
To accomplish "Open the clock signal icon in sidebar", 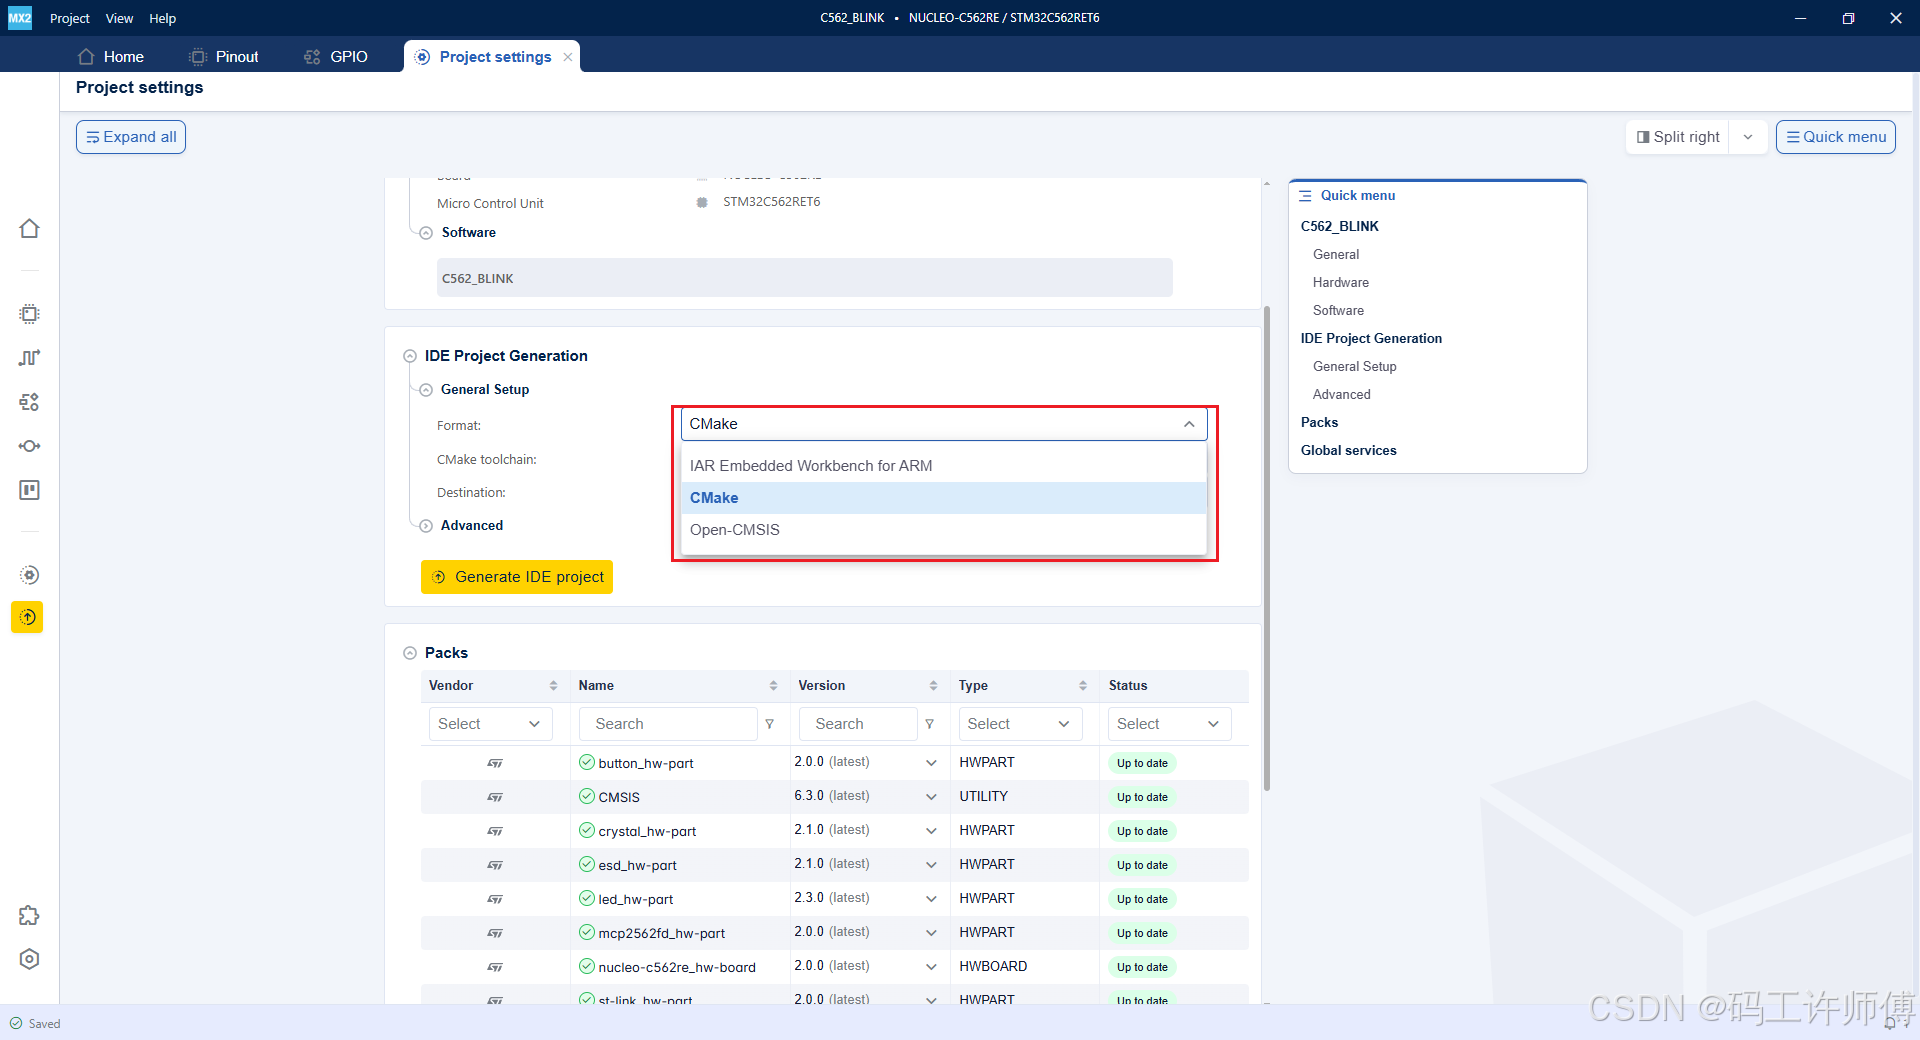I will pos(29,358).
